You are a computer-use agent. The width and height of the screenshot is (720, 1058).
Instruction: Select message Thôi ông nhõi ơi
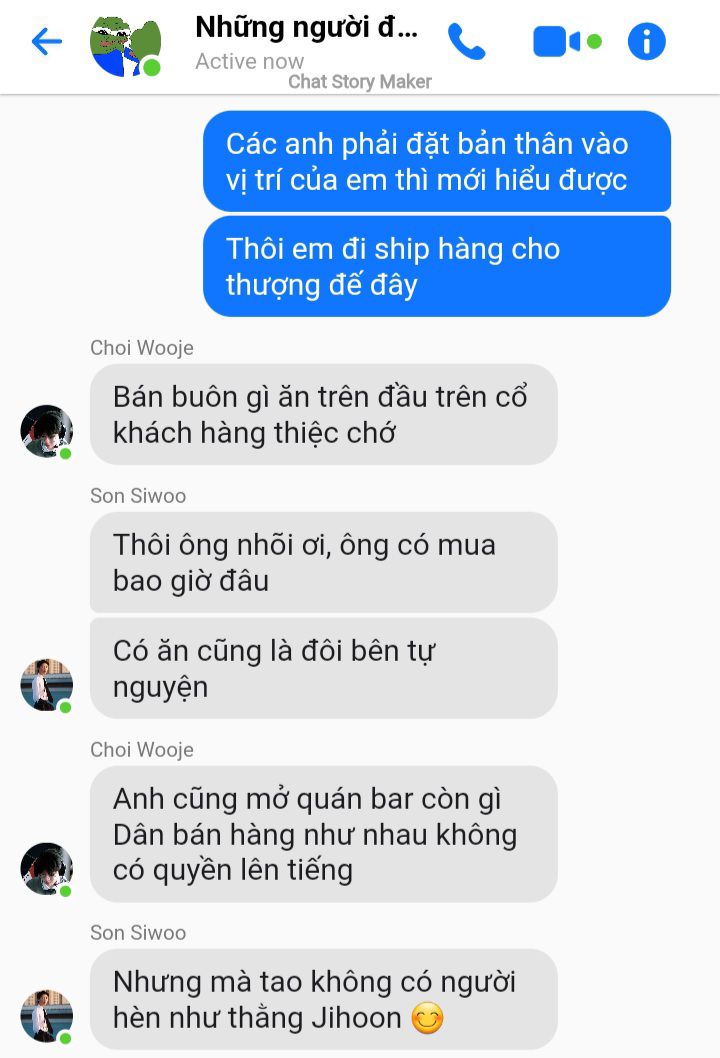[324, 562]
